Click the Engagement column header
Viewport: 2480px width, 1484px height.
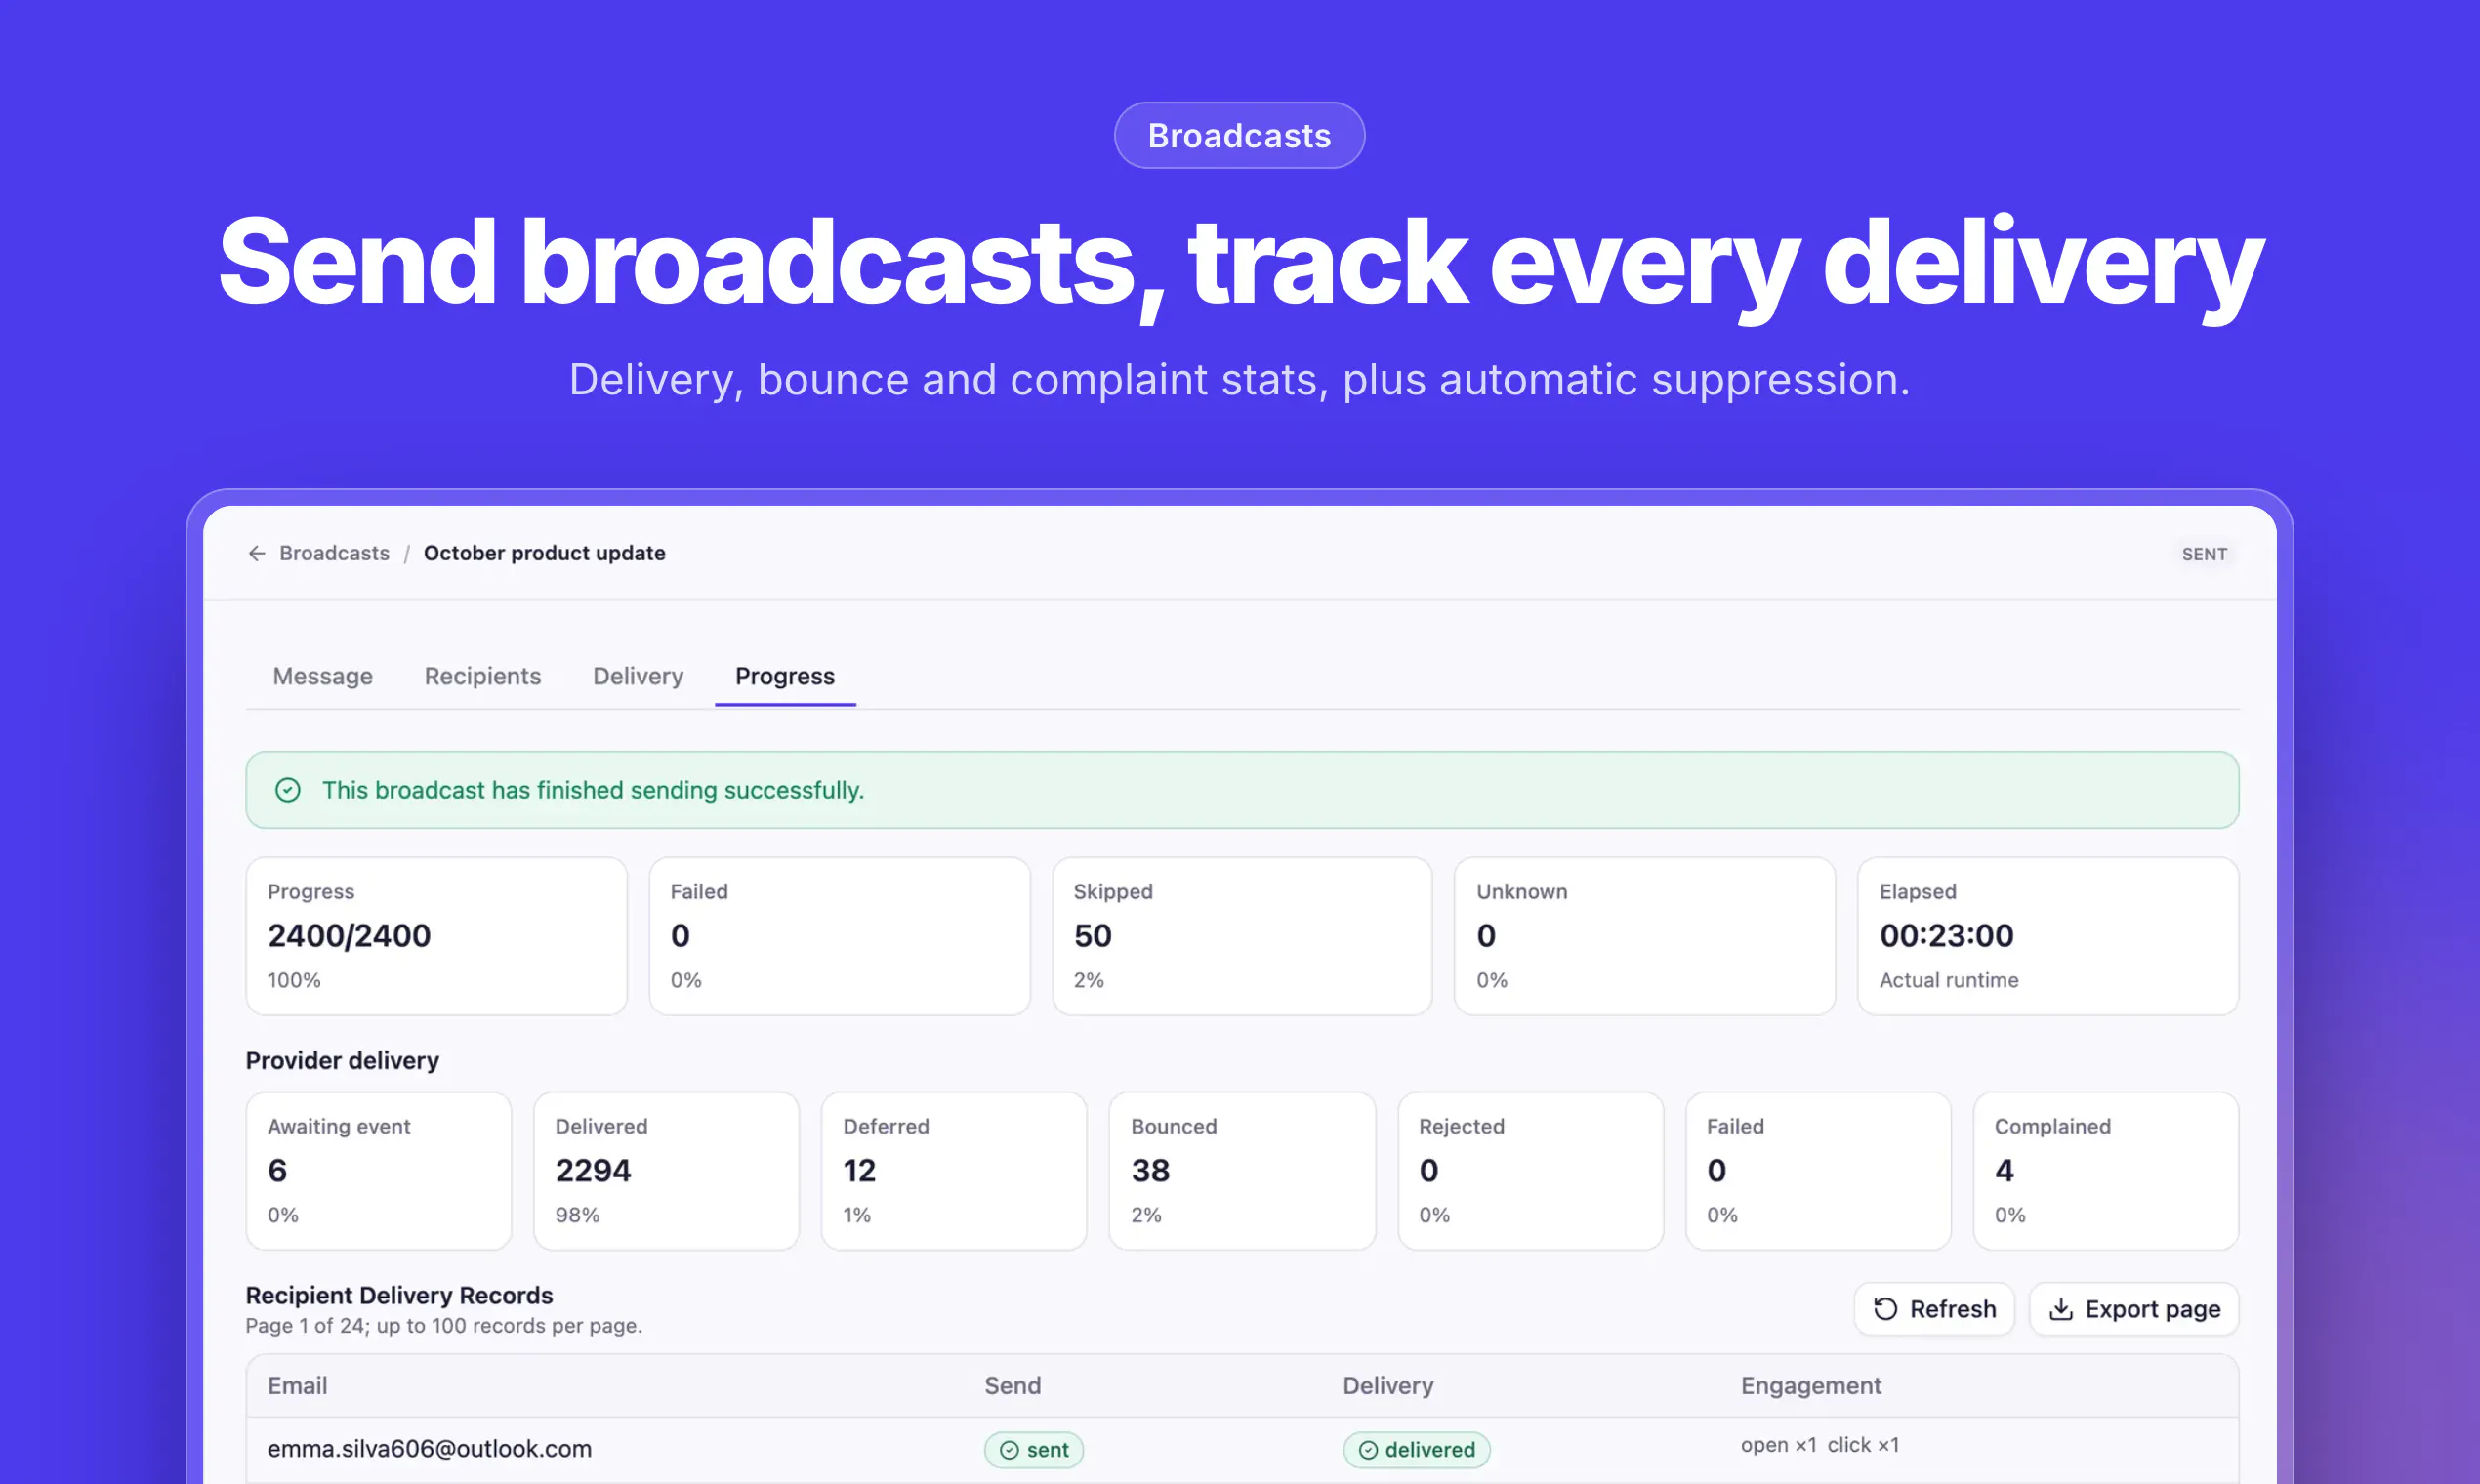click(x=1811, y=1386)
